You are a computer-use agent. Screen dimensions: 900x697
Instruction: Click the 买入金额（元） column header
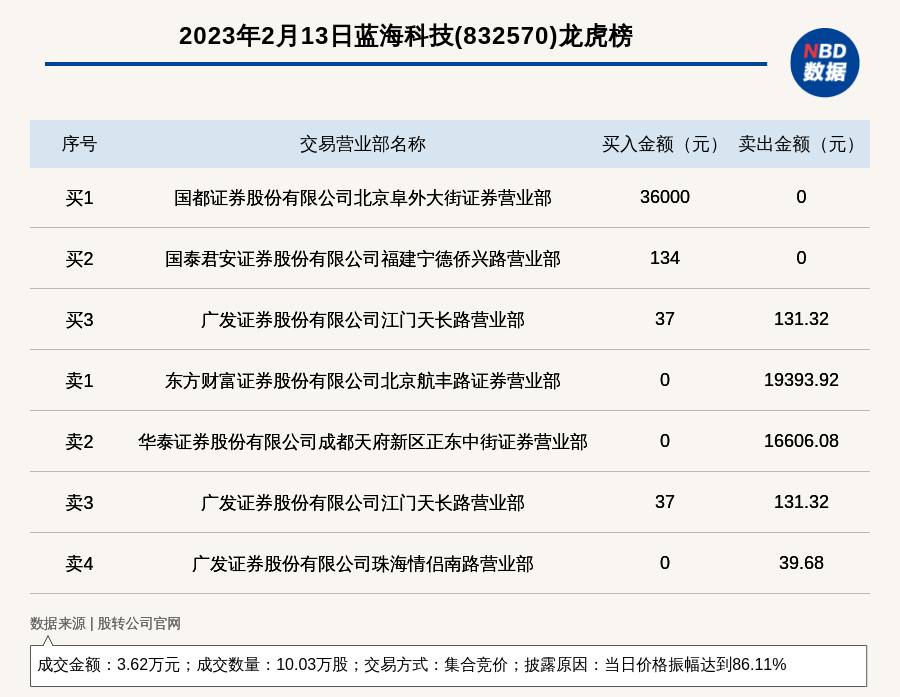tap(665, 144)
